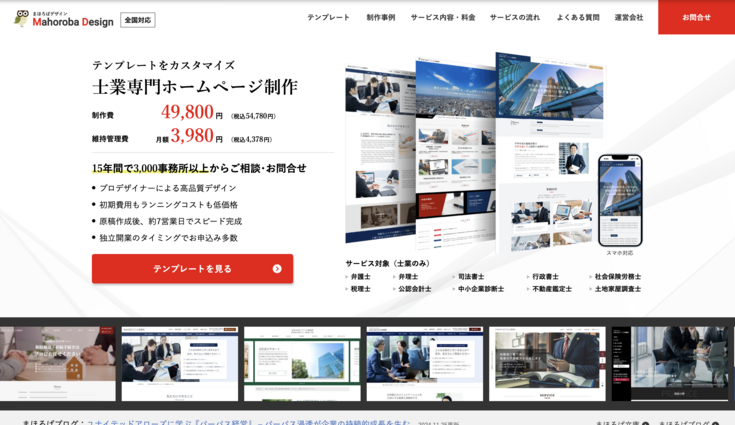This screenshot has height=425, width=735.
Task: Click the 全国対応 badge
Action: (x=138, y=20)
